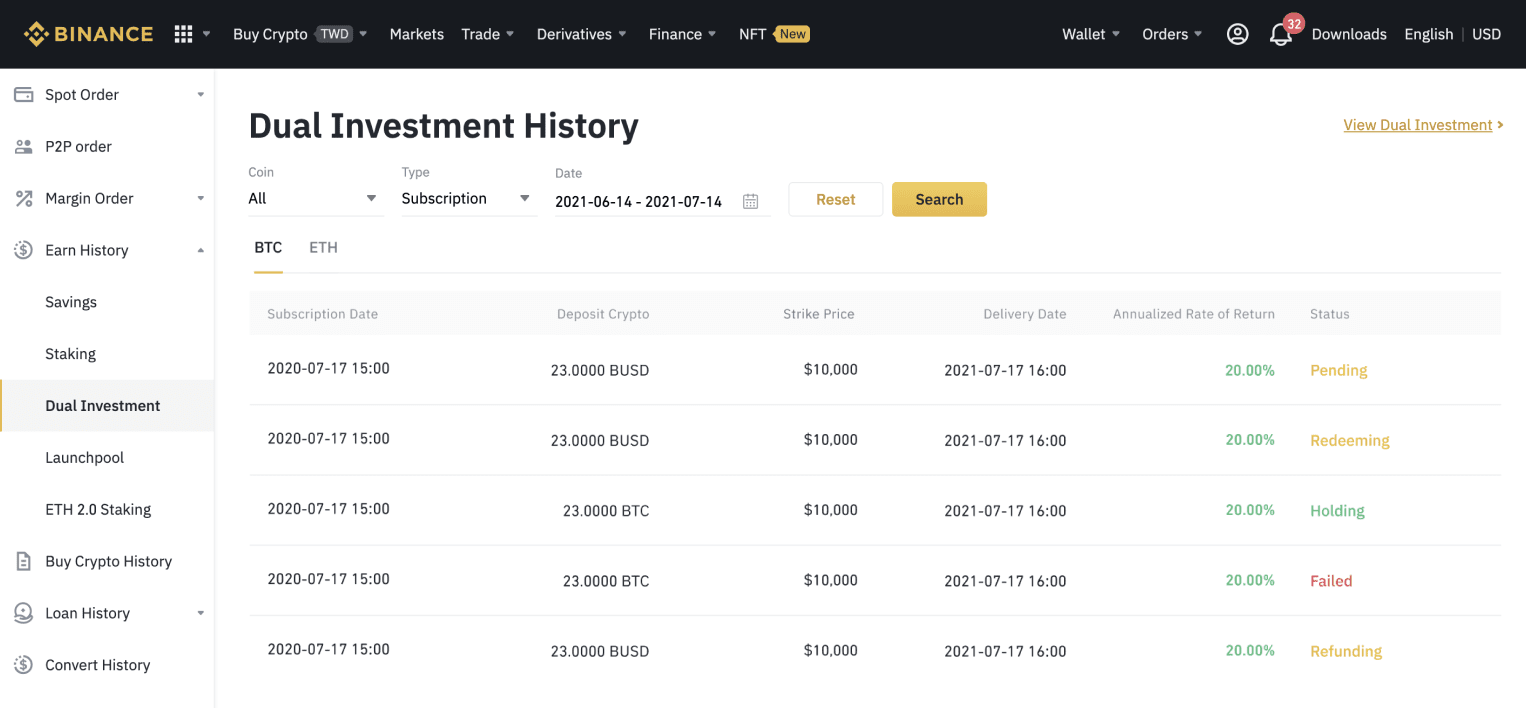Click the Status column header

click(1330, 314)
